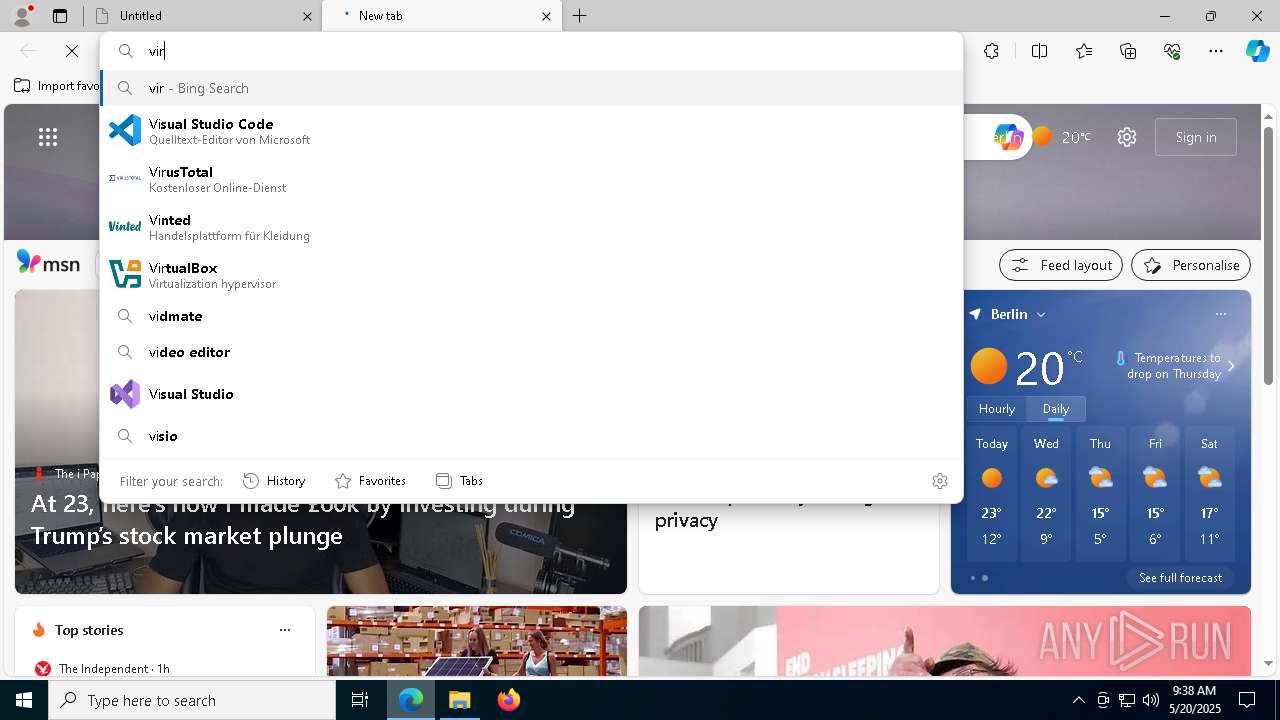Open the apps grid launcher
Image resolution: width=1280 pixels, height=720 pixels.
coord(48,137)
